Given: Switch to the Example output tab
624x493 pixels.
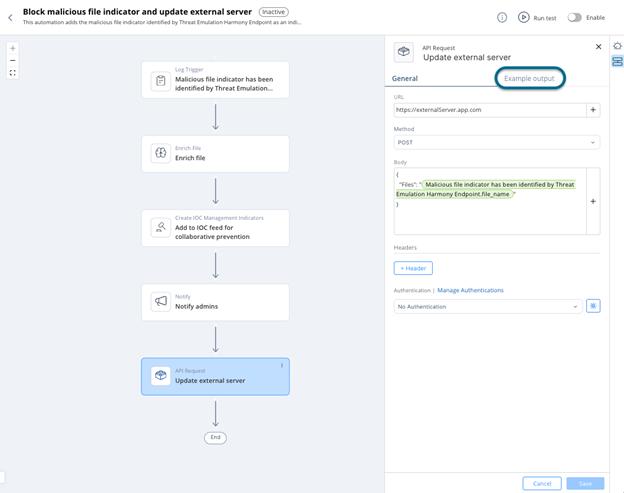Looking at the screenshot, I should (529, 78).
